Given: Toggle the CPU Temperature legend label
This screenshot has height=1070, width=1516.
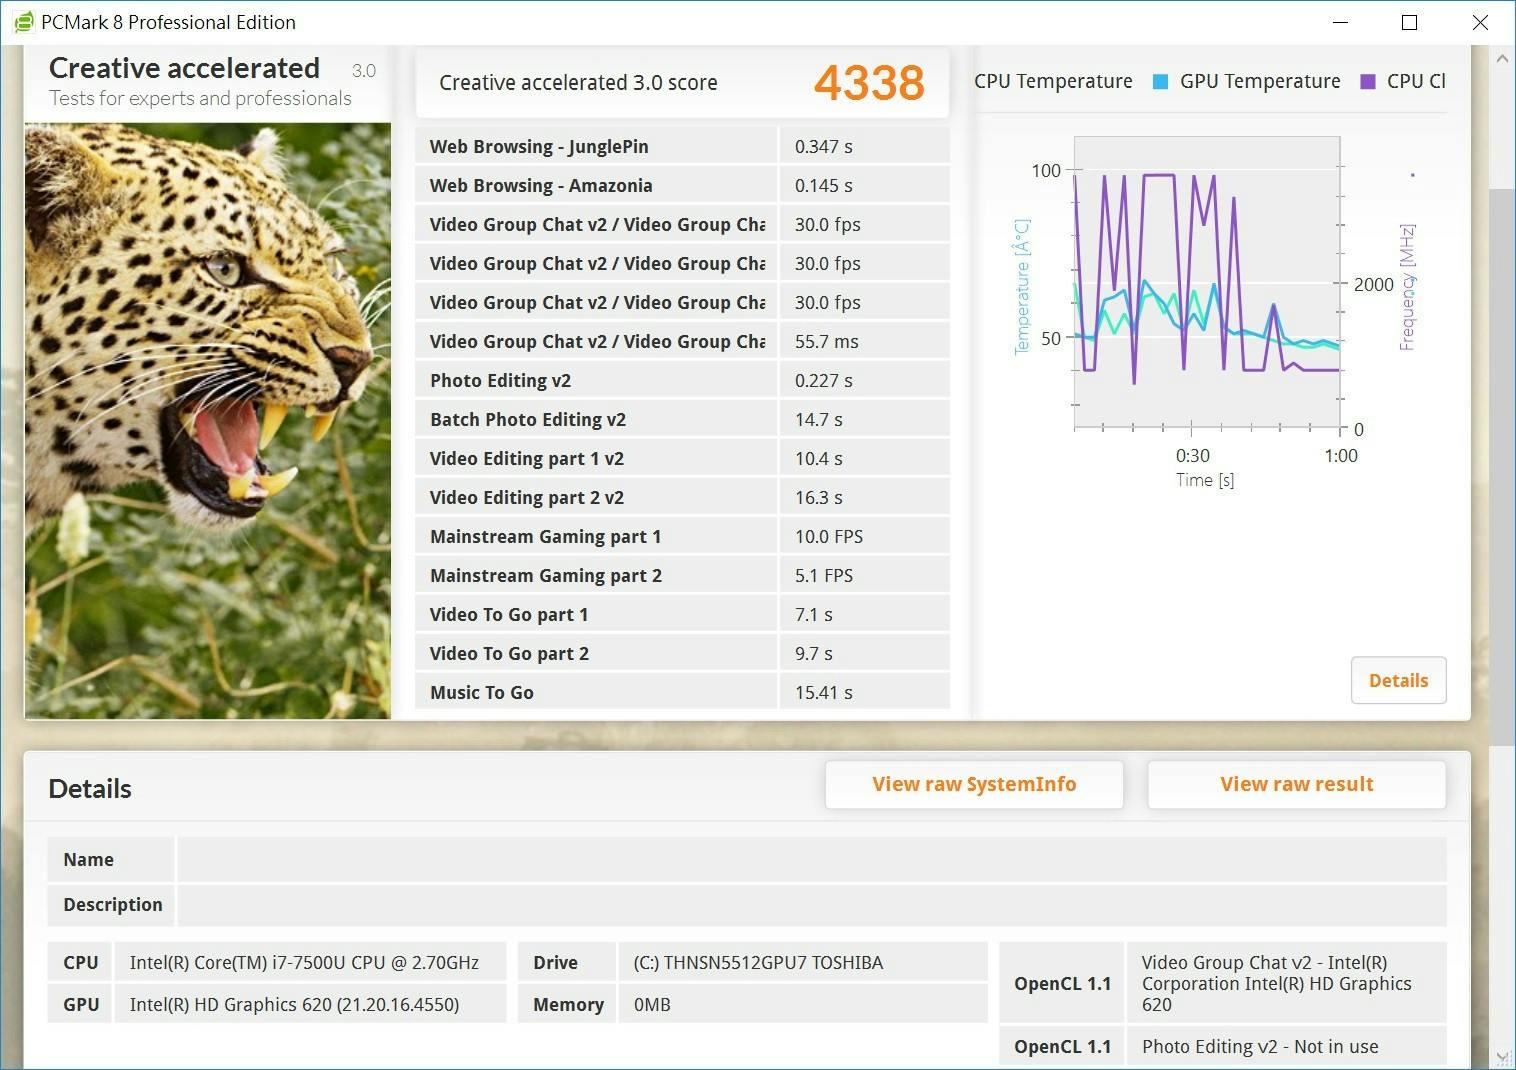Looking at the screenshot, I should [x=1053, y=82].
